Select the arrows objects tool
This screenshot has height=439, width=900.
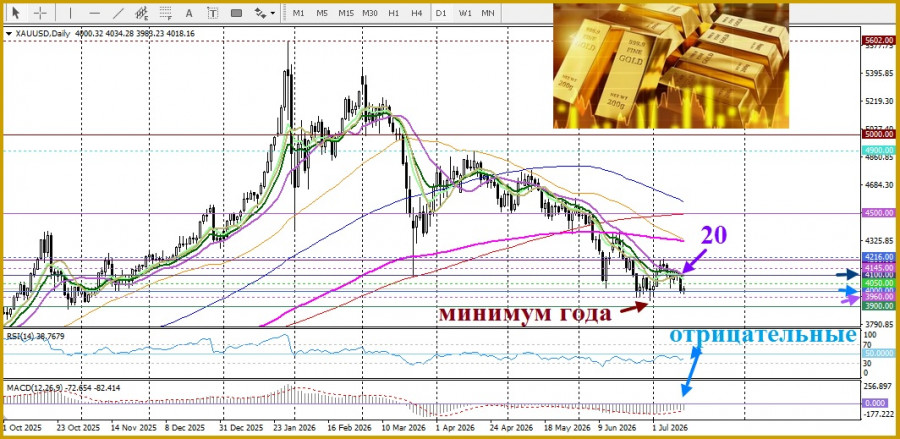pos(260,13)
